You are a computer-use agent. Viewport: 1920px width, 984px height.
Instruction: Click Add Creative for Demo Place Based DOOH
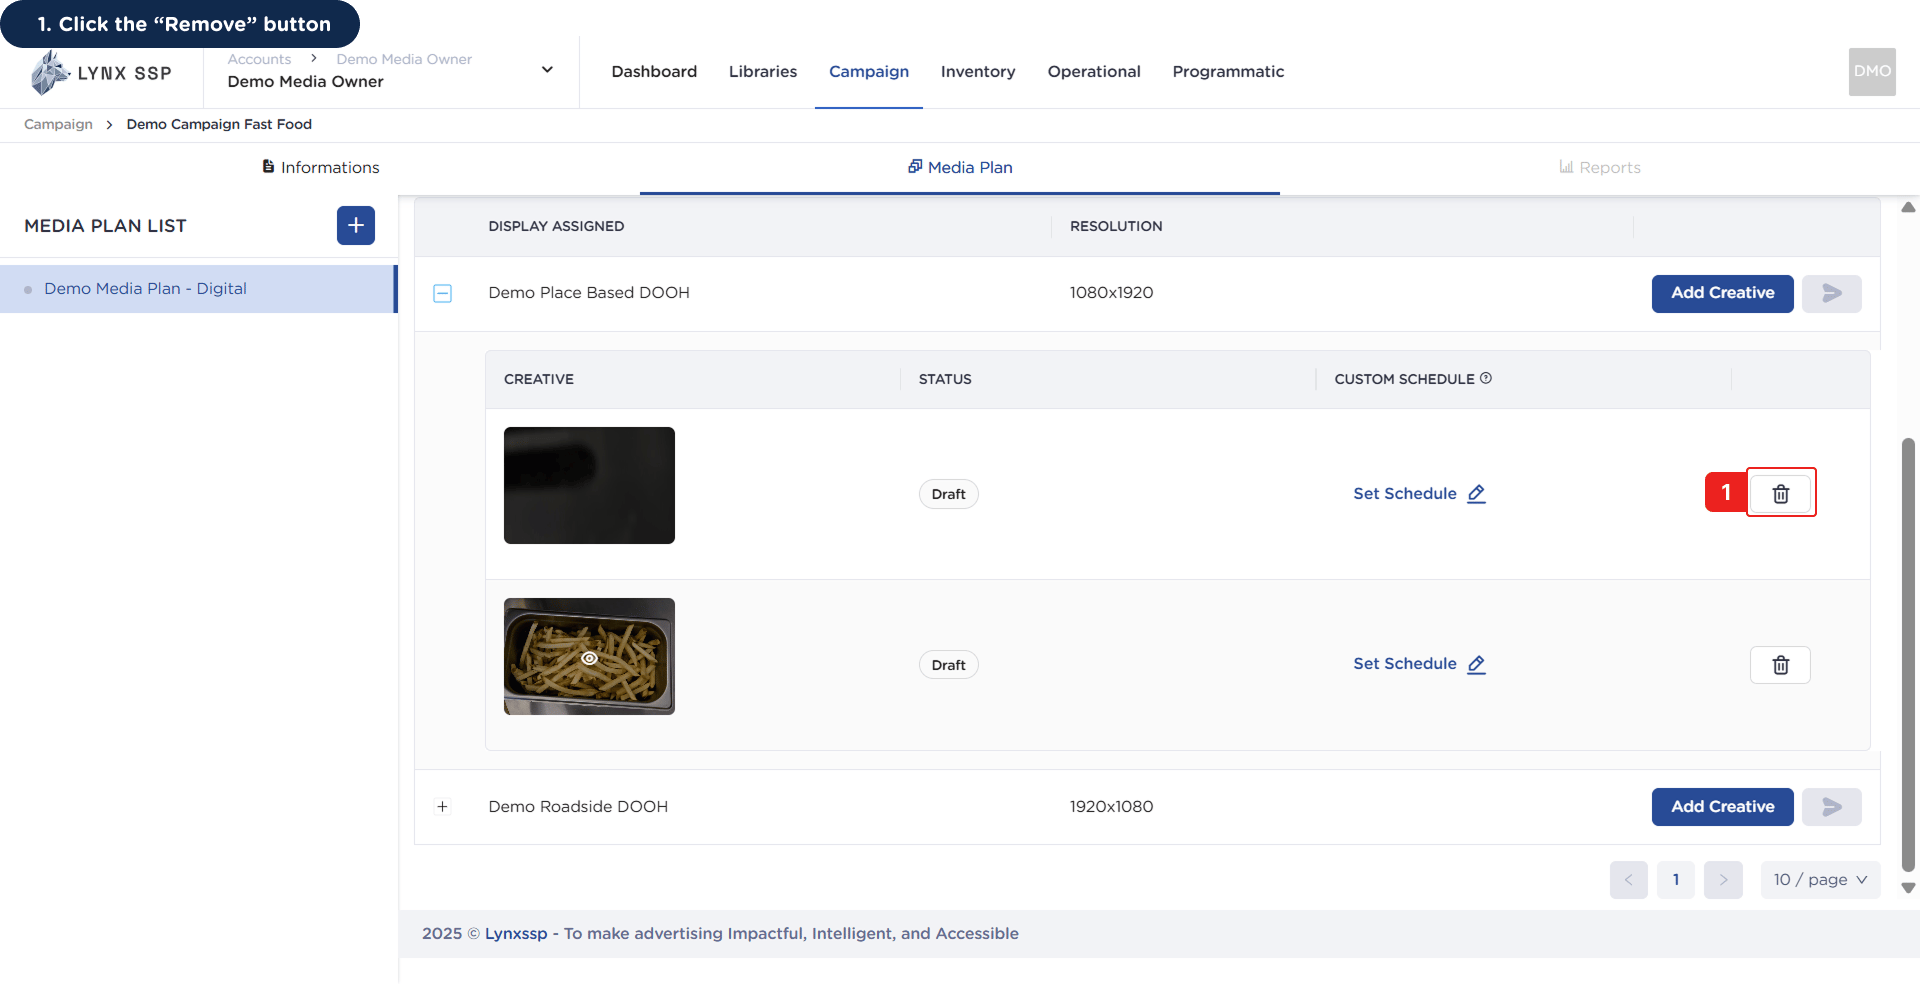tap(1722, 293)
